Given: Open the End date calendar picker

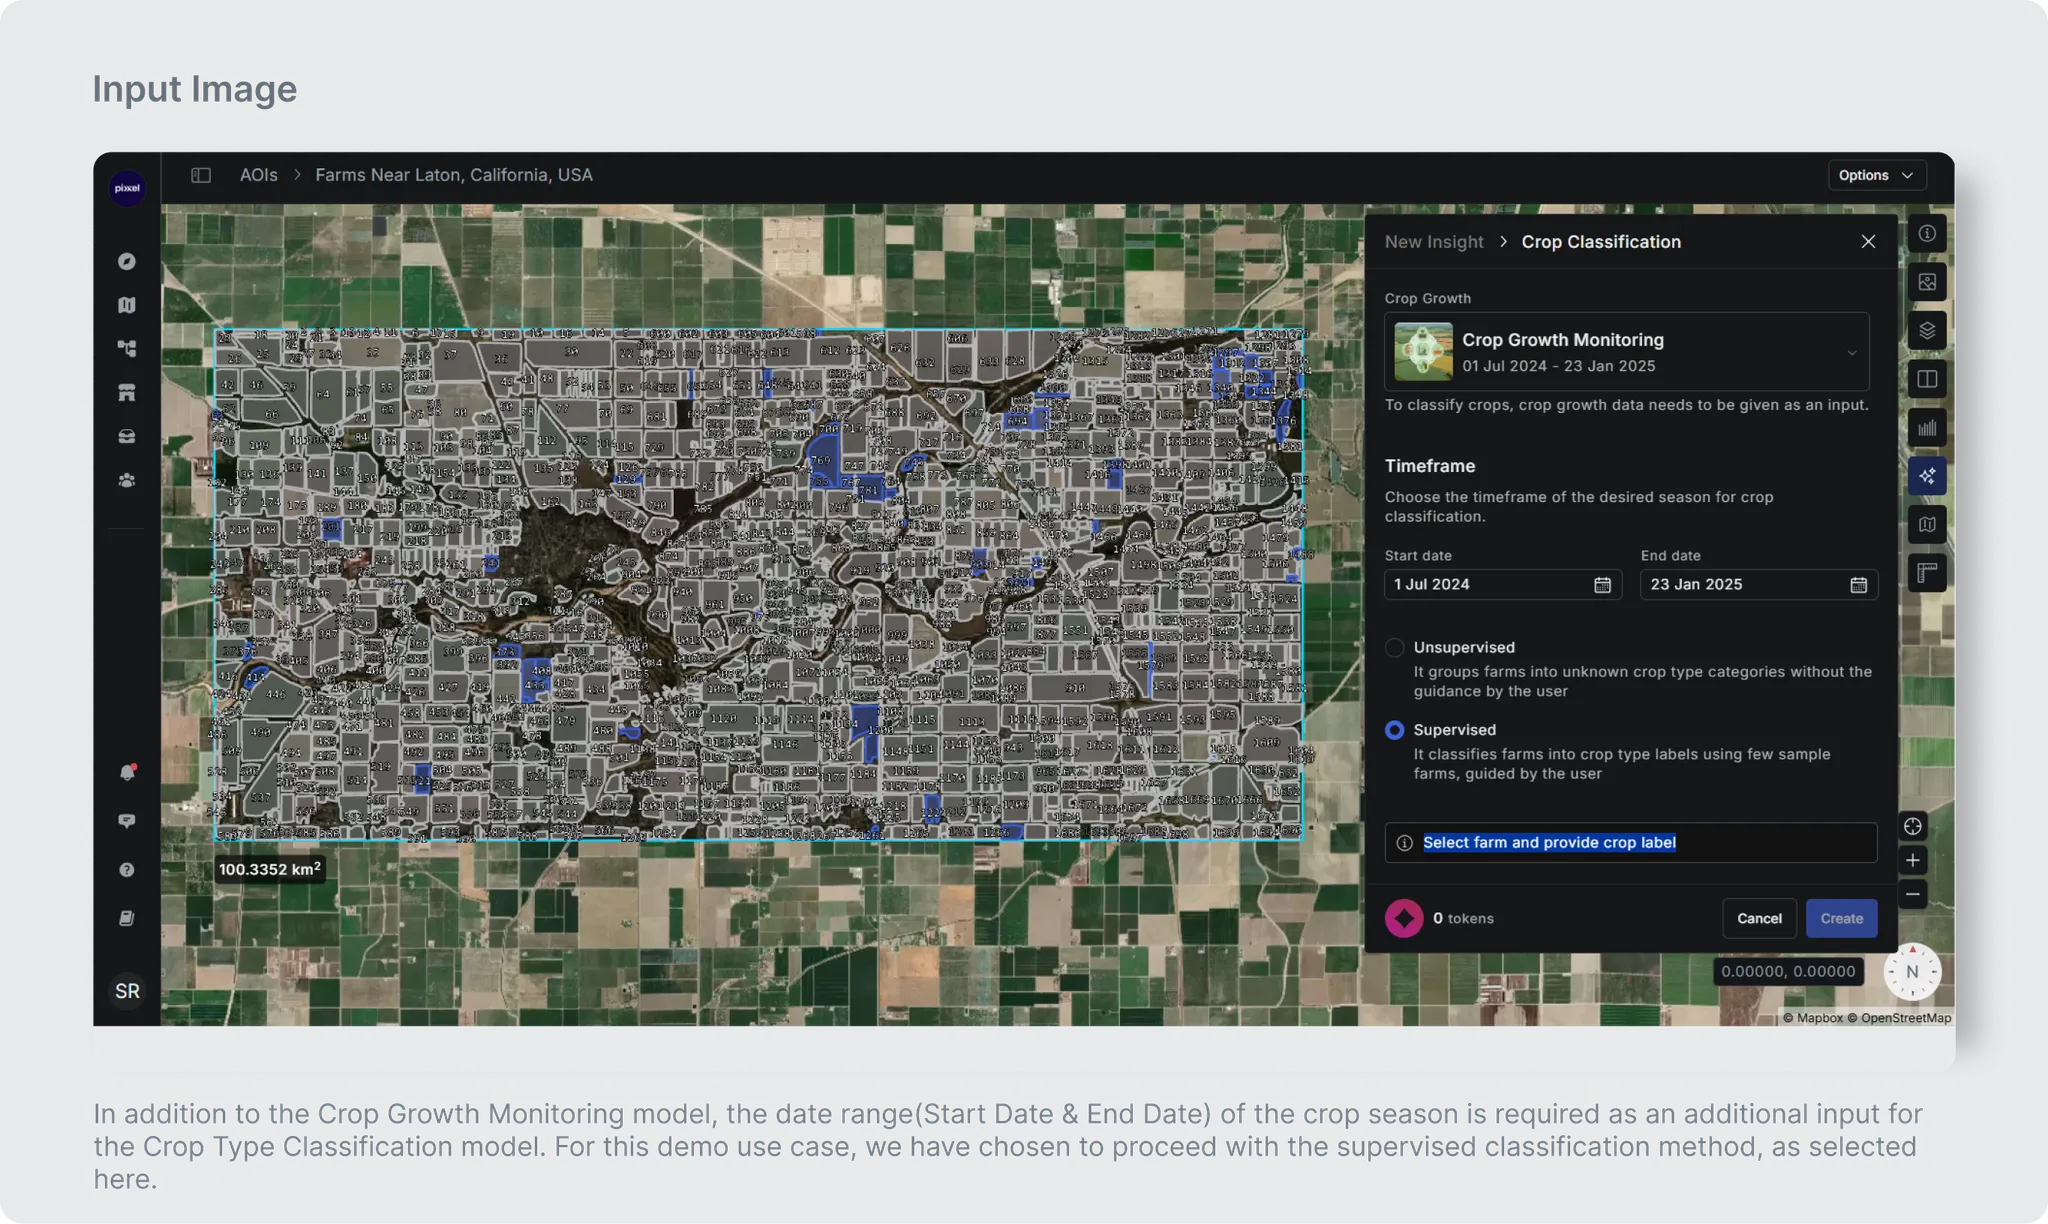Looking at the screenshot, I should [1858, 585].
